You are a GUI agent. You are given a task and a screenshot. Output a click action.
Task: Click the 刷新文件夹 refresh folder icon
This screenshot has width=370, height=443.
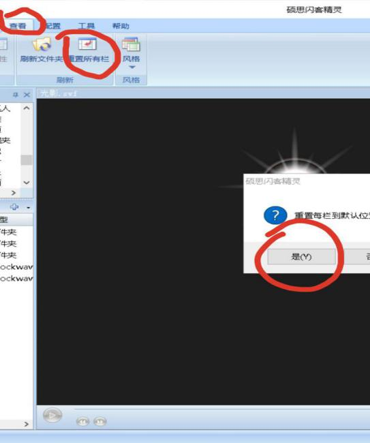point(41,50)
